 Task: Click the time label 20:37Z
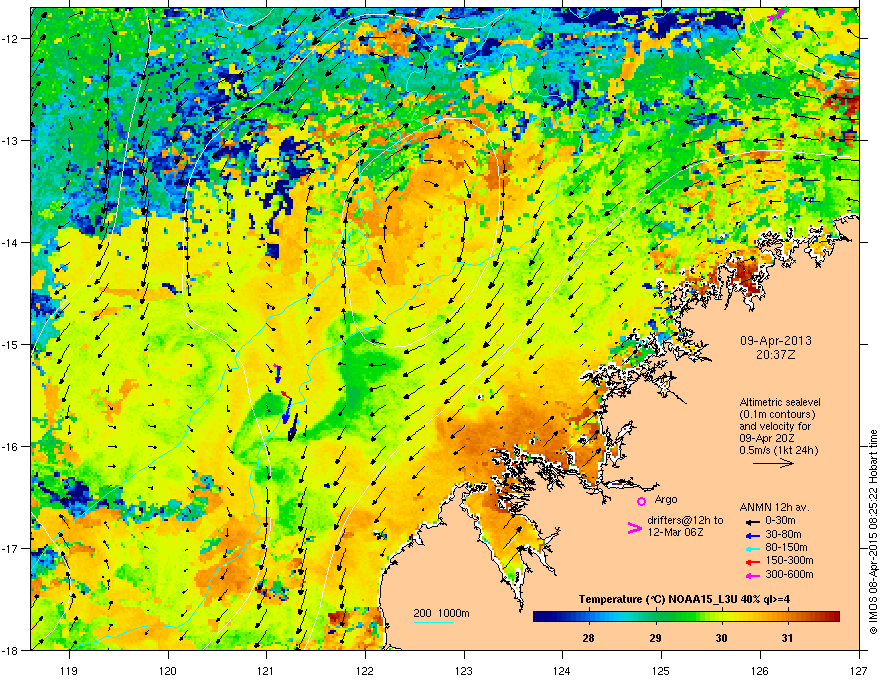[776, 355]
